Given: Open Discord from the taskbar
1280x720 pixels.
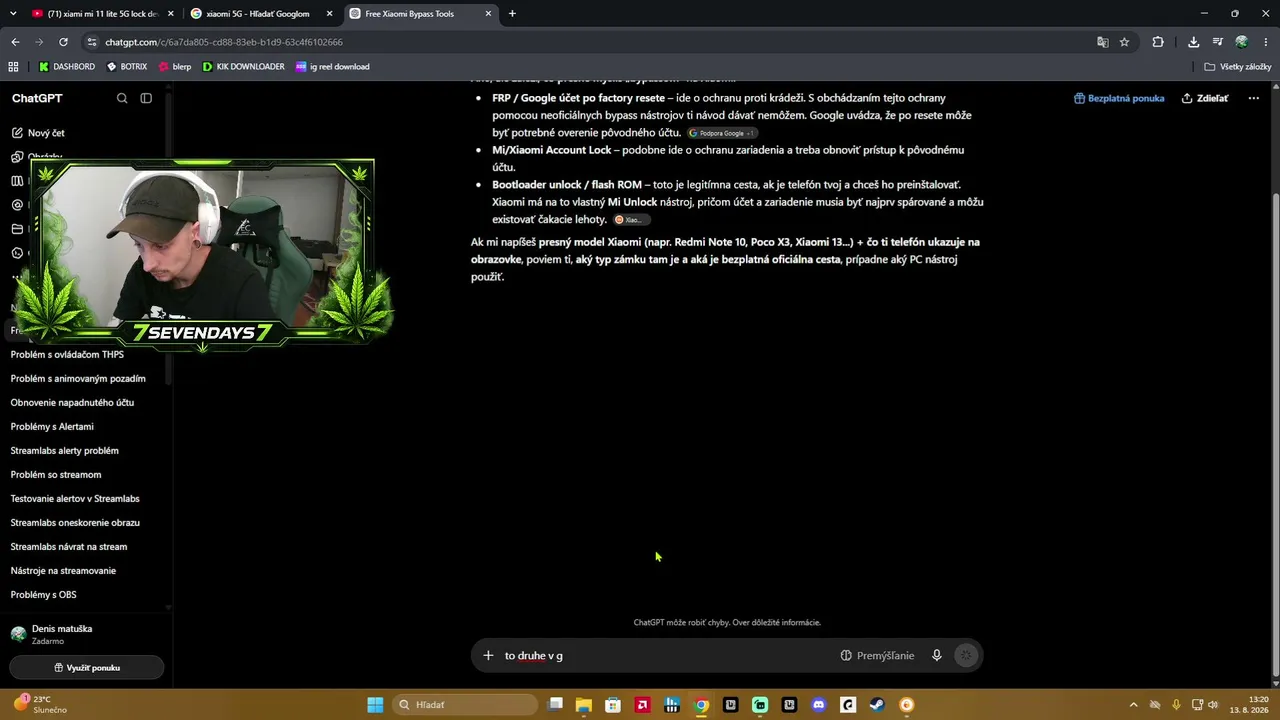Looking at the screenshot, I should point(819,705).
